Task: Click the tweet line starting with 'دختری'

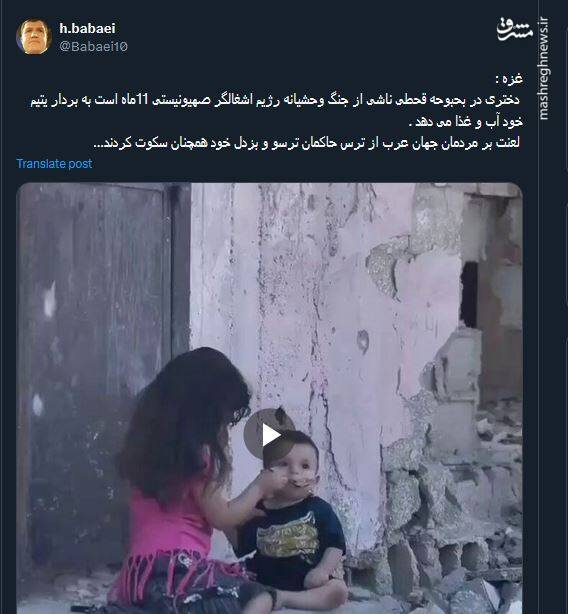Action: (275, 100)
